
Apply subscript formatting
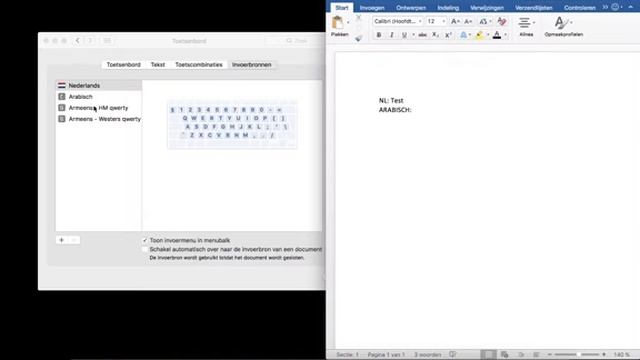(x=435, y=35)
